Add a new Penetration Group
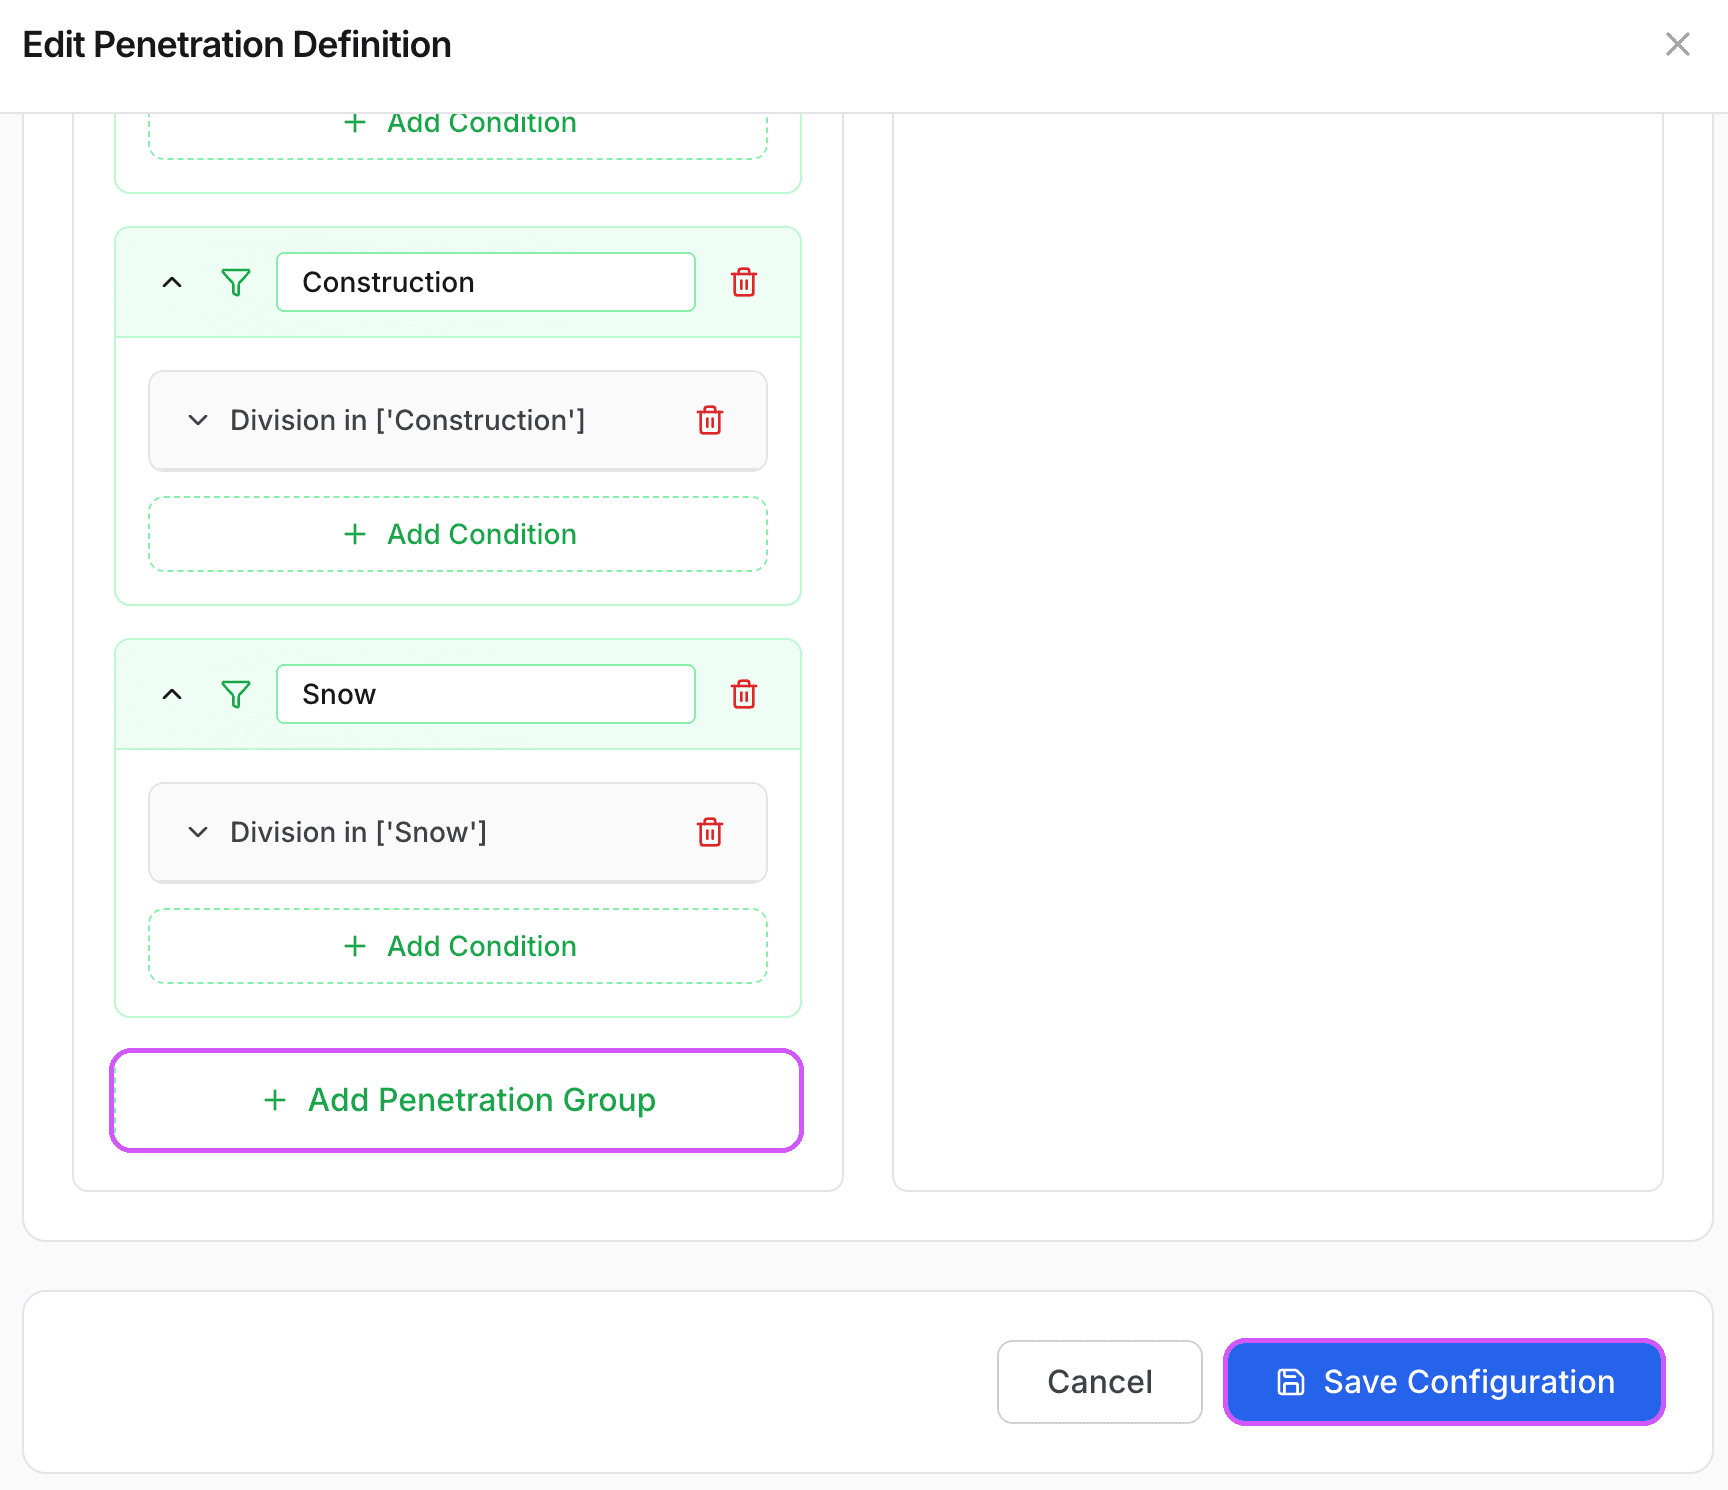Viewport: 1728px width, 1490px height. (x=456, y=1100)
